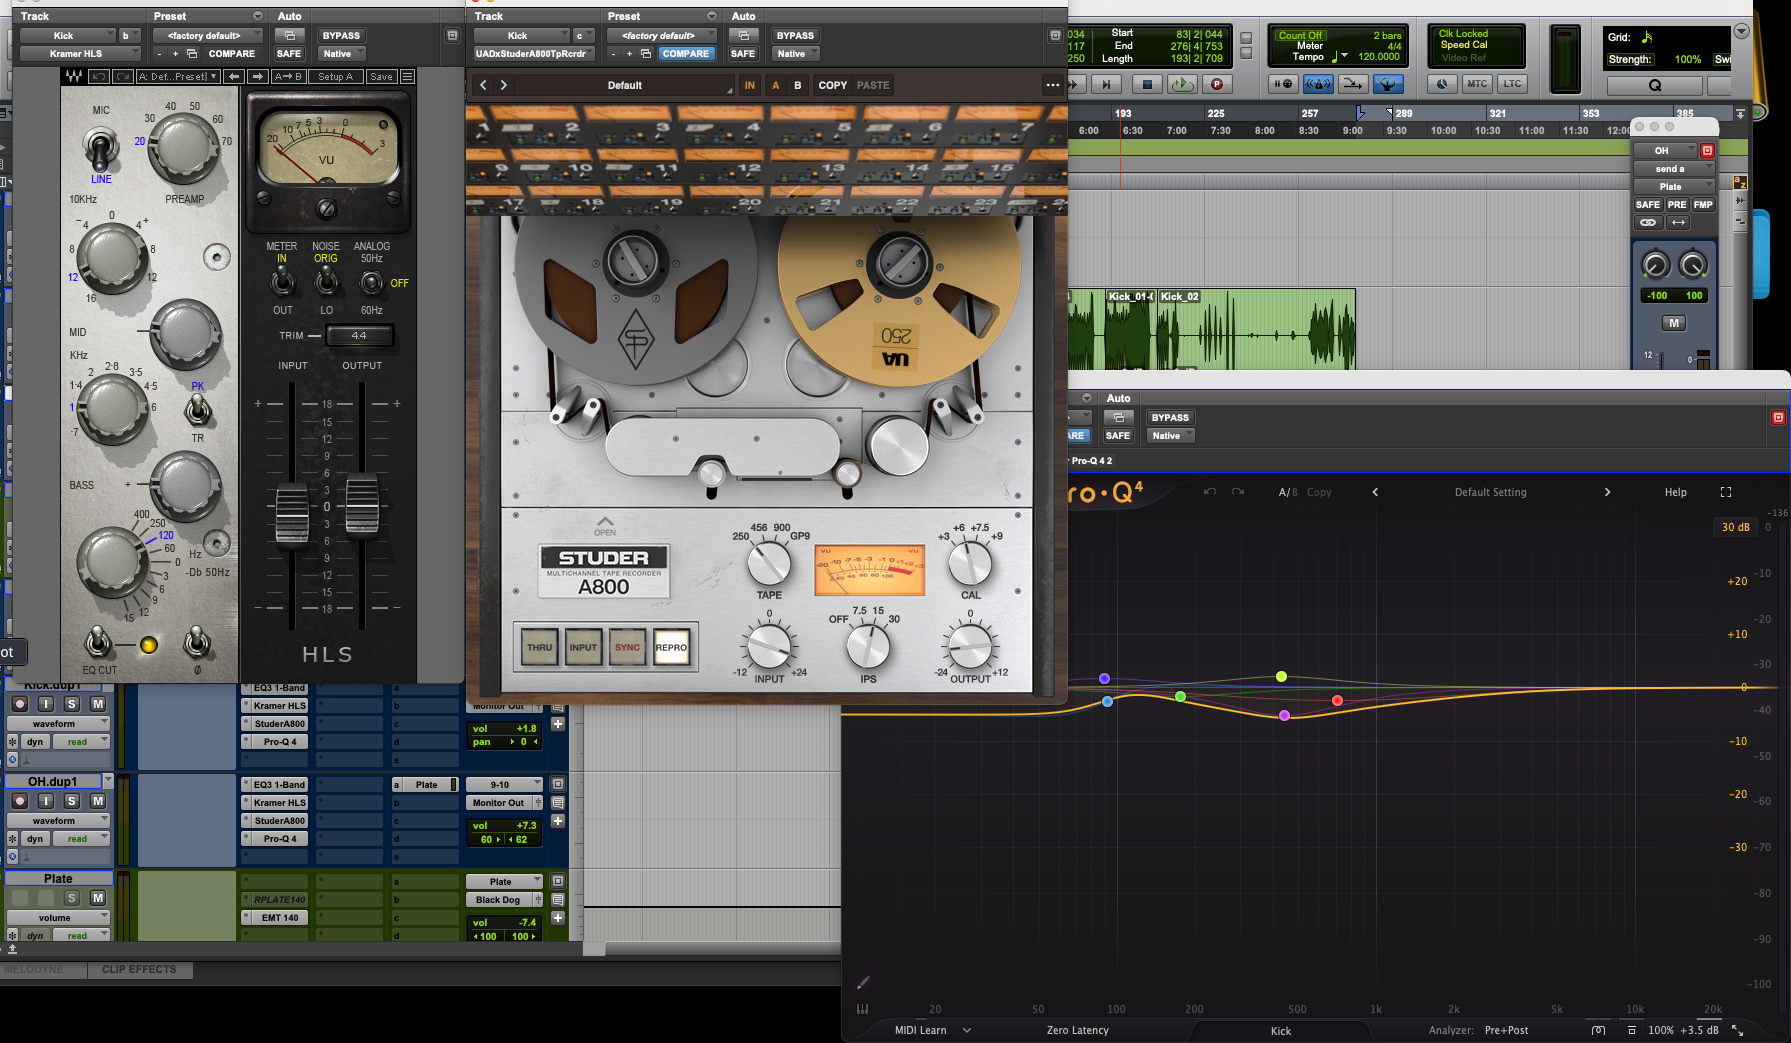This screenshot has width=1791, height=1043.
Task: Select the SYNC mode button on Studer A800
Action: [x=627, y=647]
